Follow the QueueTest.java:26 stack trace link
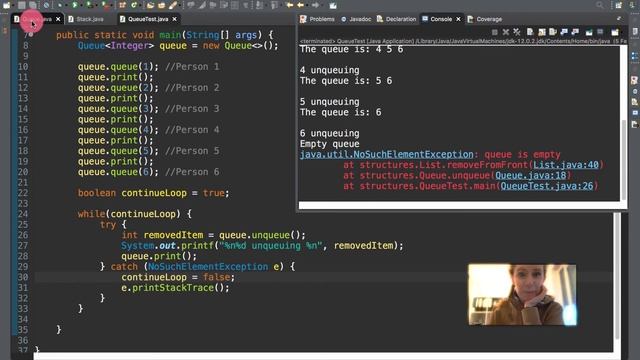 (x=547, y=186)
